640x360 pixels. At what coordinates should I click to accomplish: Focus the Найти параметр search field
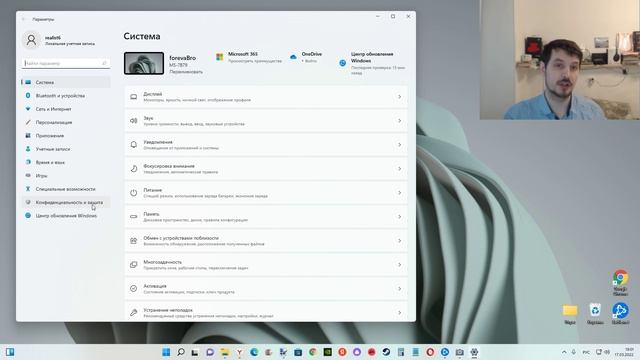pos(66,63)
